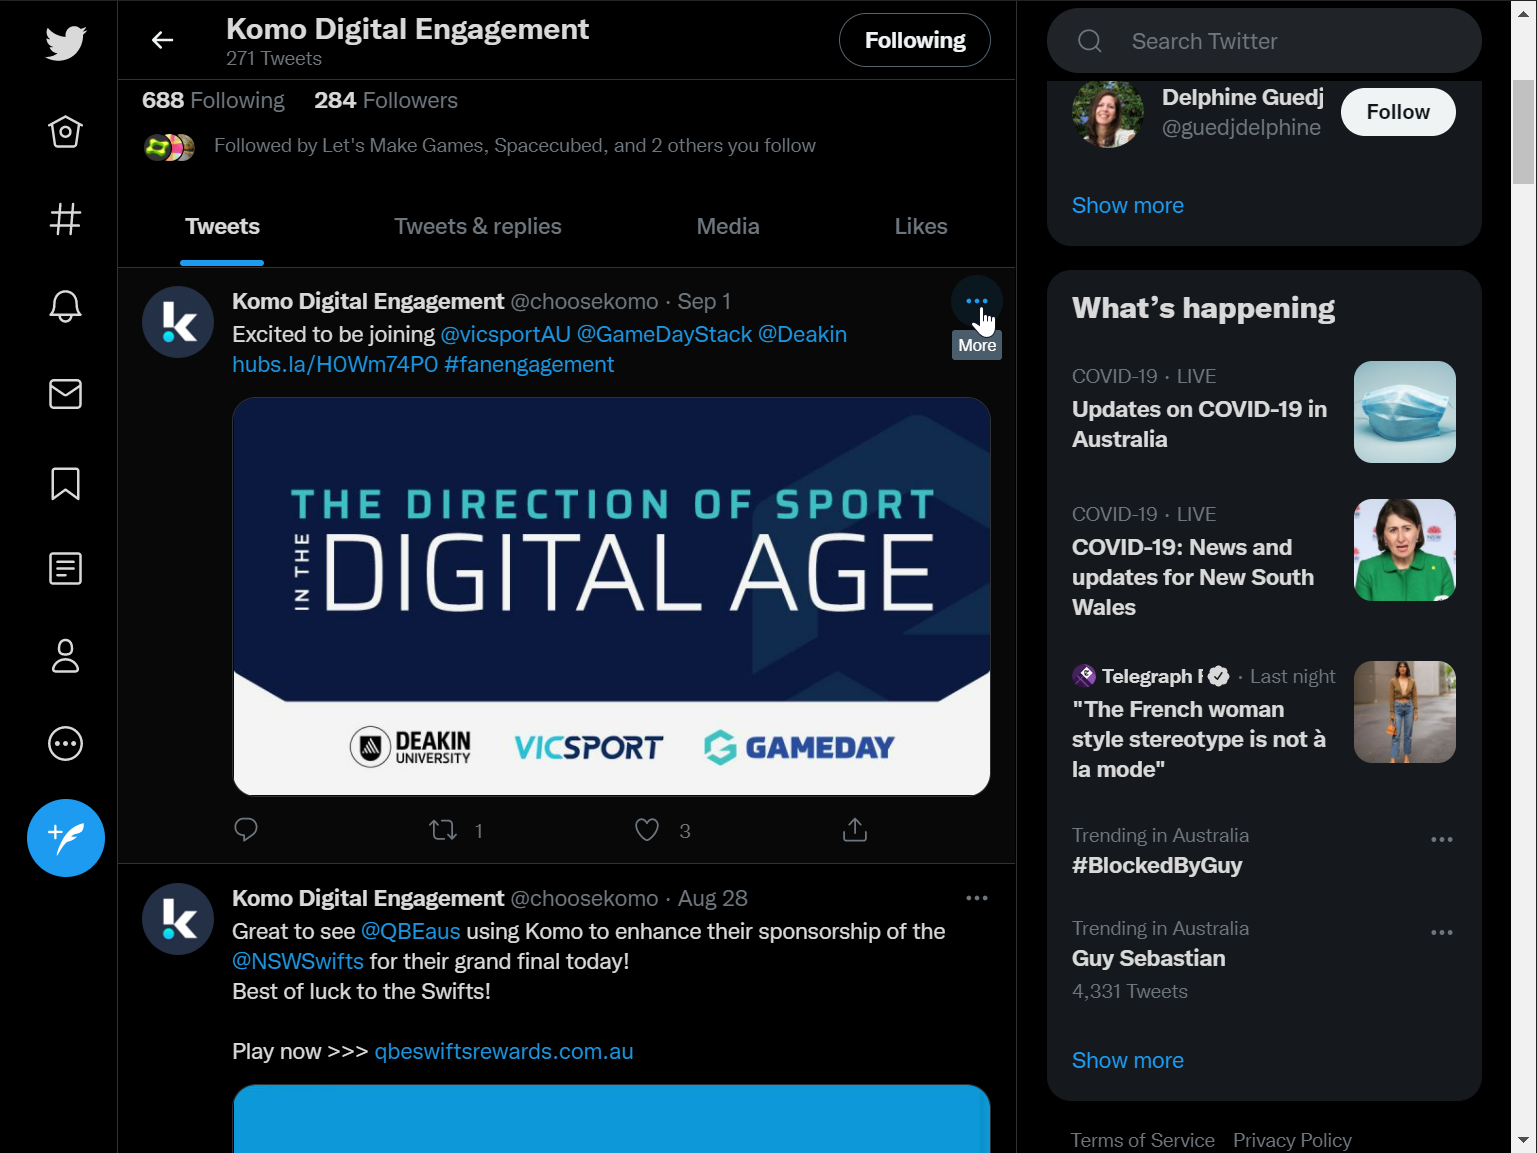Open More options on Aug 28 tweet

tap(976, 898)
